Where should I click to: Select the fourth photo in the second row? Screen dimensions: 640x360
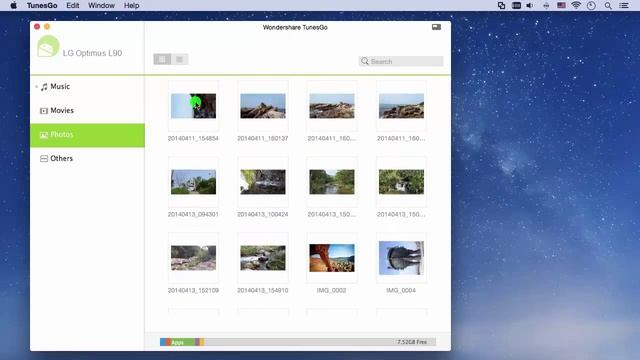click(x=401, y=182)
